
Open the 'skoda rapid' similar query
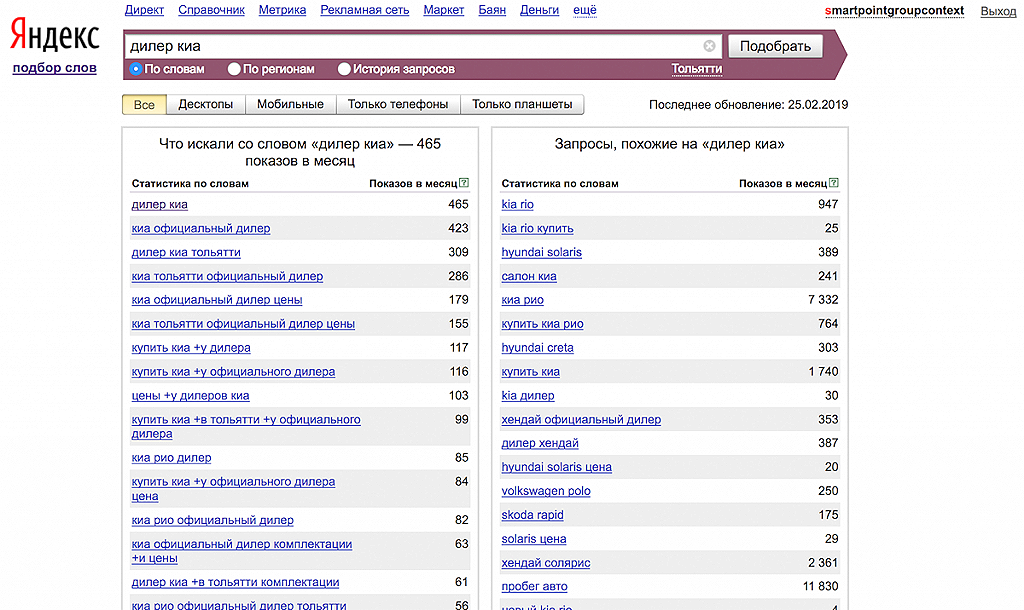pyautogui.click(x=532, y=515)
